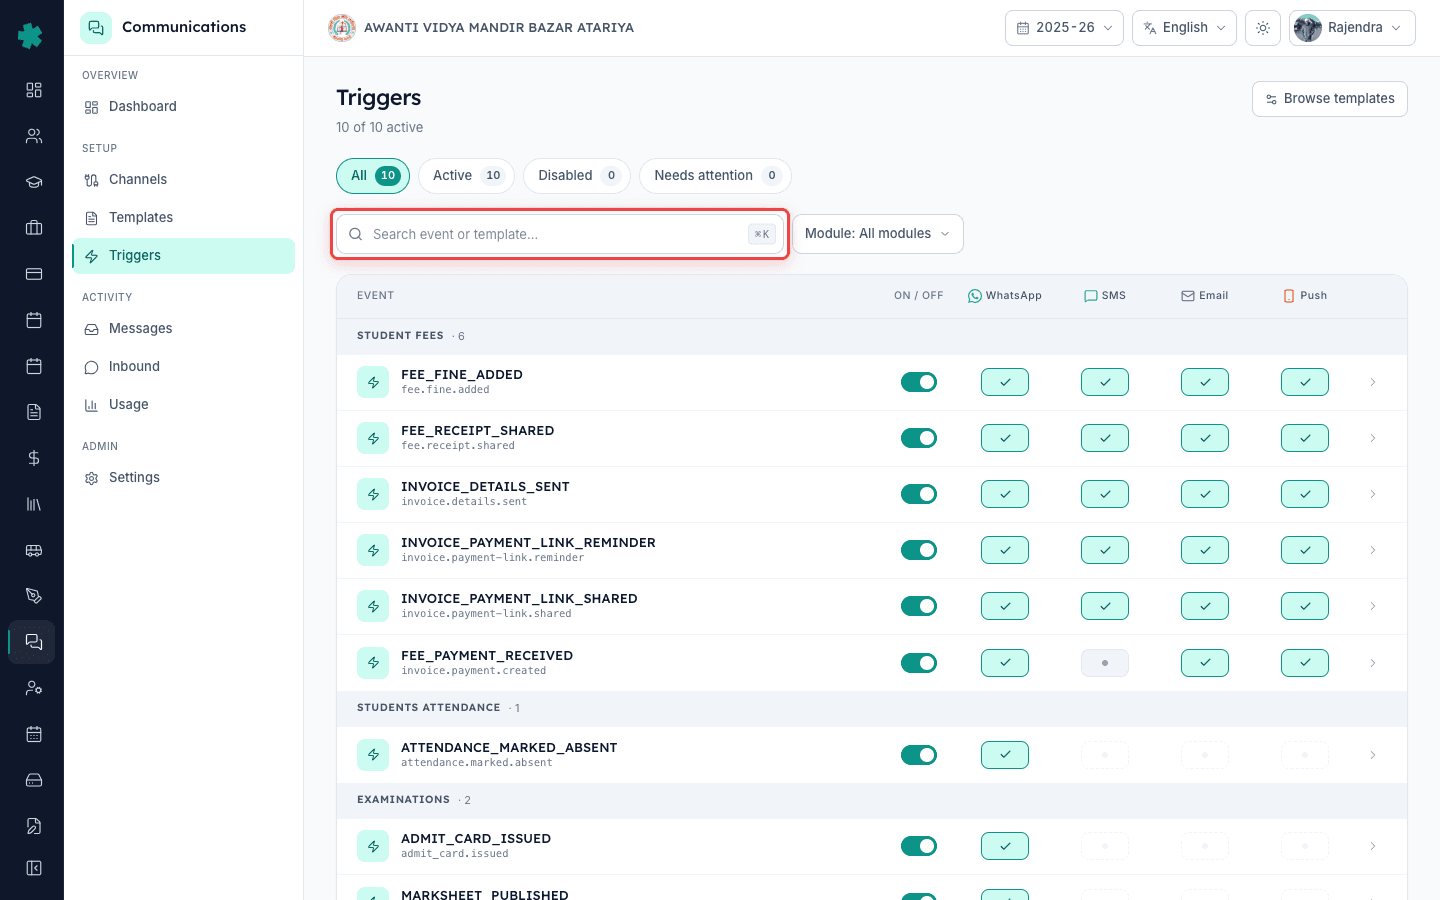This screenshot has height=900, width=1440.
Task: Click the credit card icon in left rail
Action: click(x=34, y=274)
